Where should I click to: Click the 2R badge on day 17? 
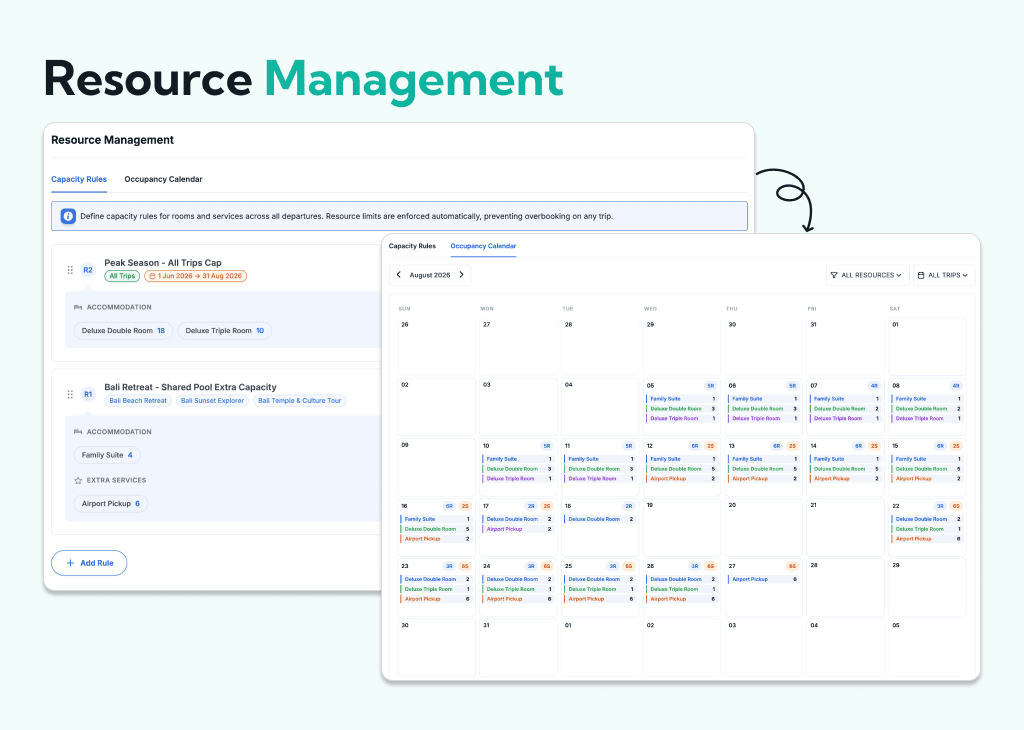(531, 506)
